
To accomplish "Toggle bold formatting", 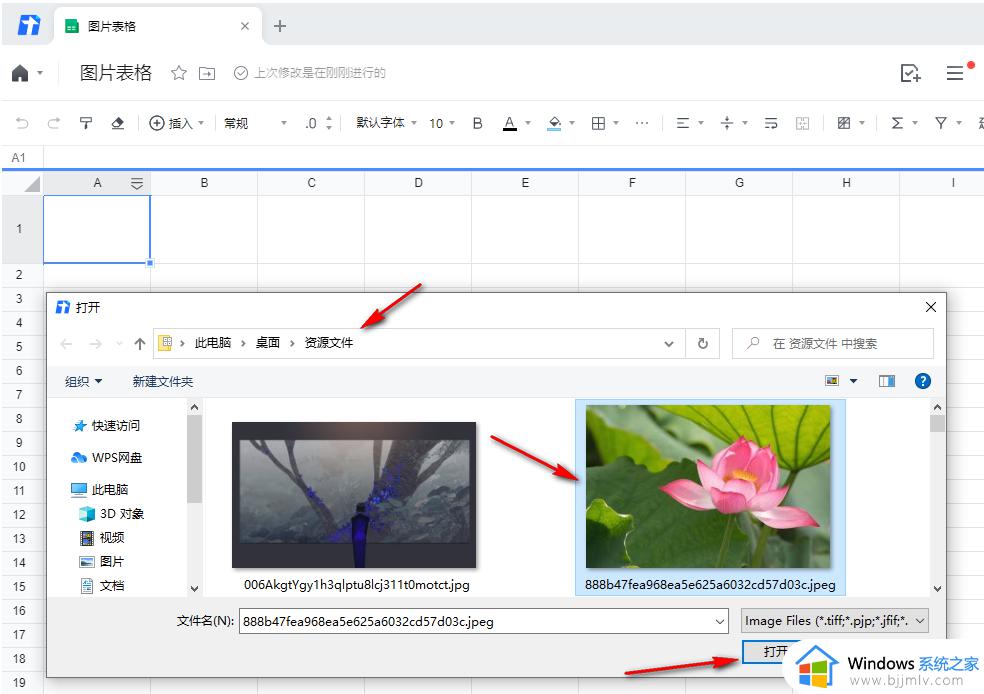I will click(478, 123).
